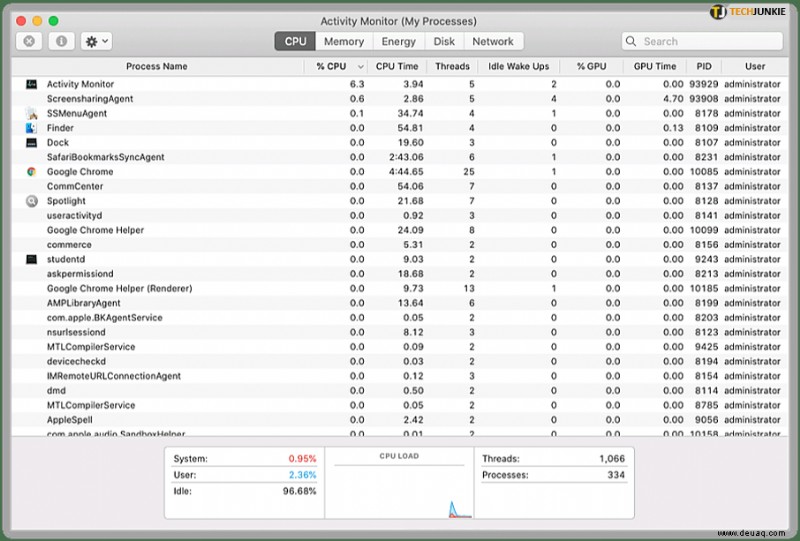Sort by PID column header
800x541 pixels.
(704, 66)
